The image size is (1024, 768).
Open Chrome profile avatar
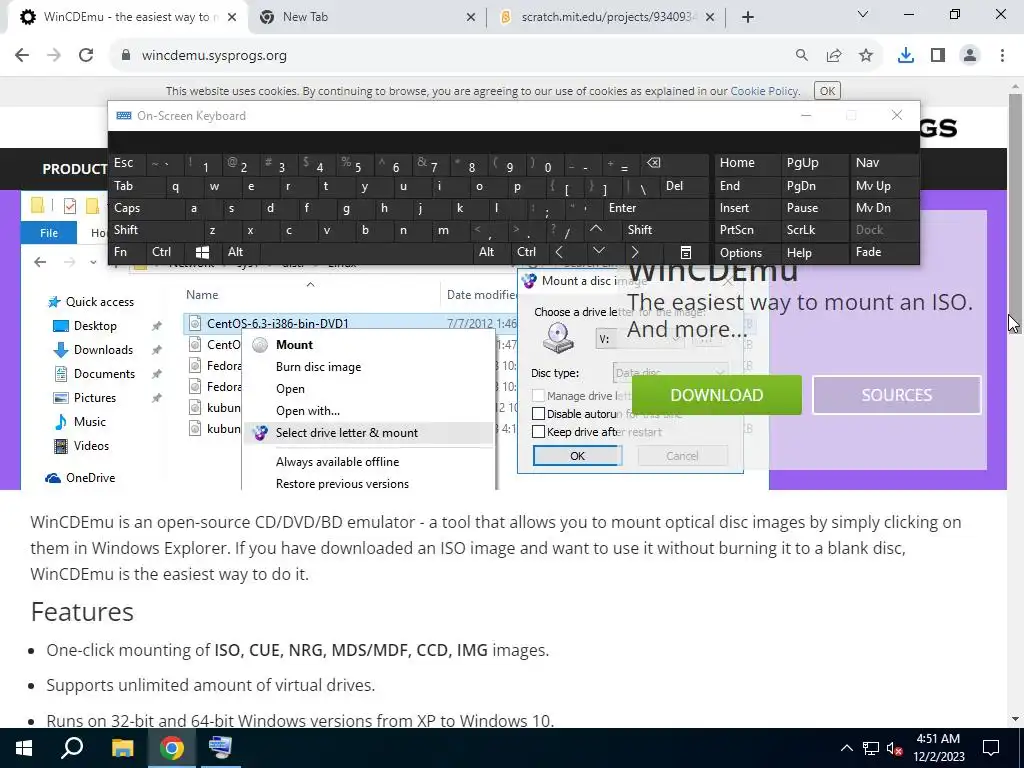coord(970,56)
